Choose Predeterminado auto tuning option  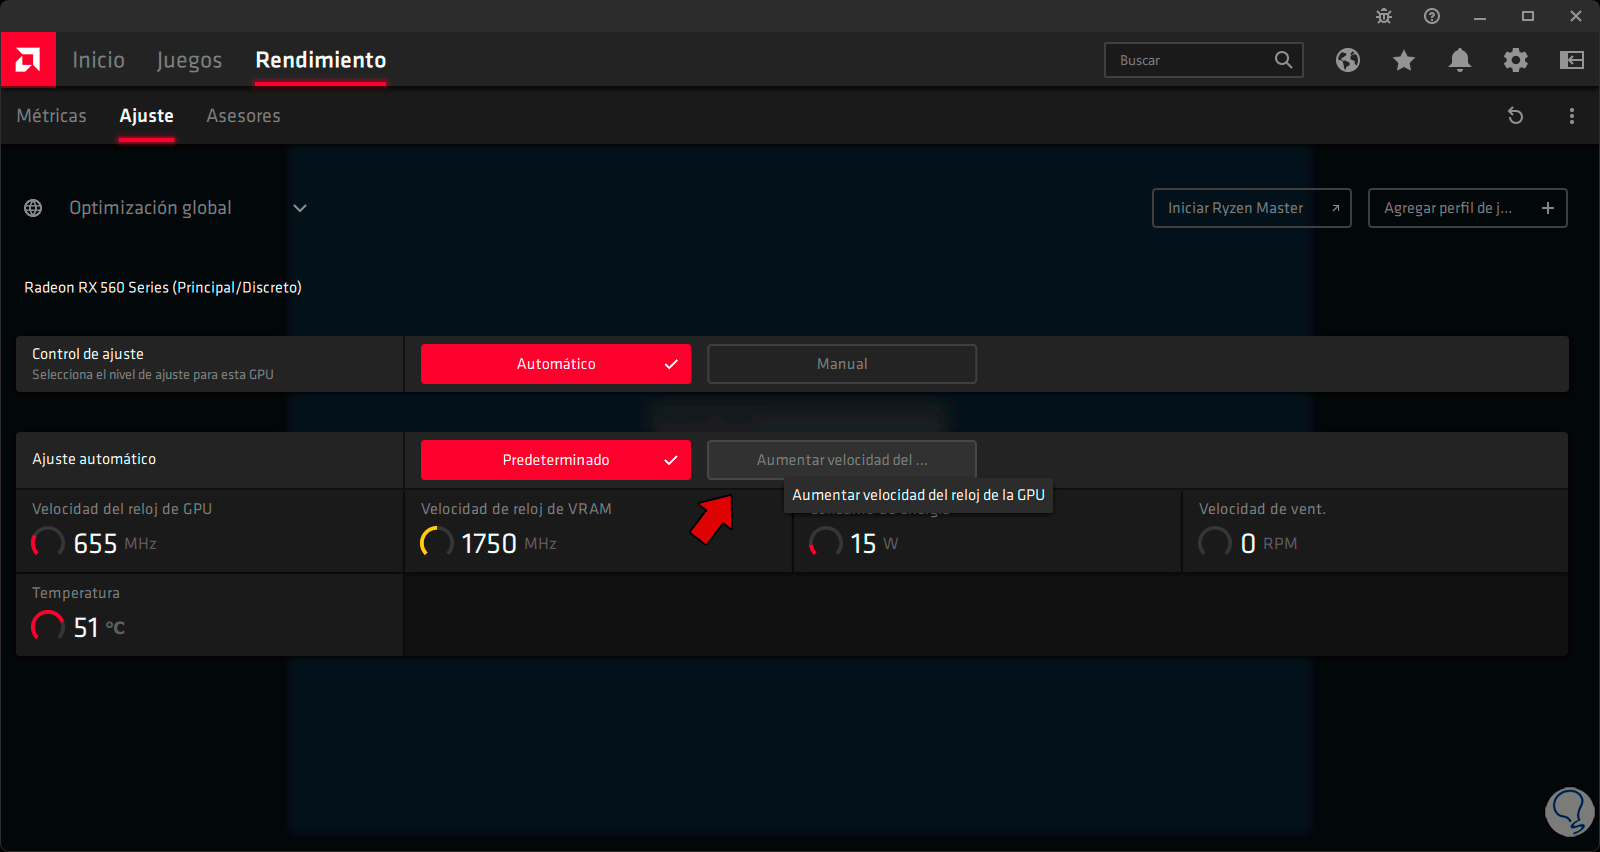pyautogui.click(x=556, y=460)
